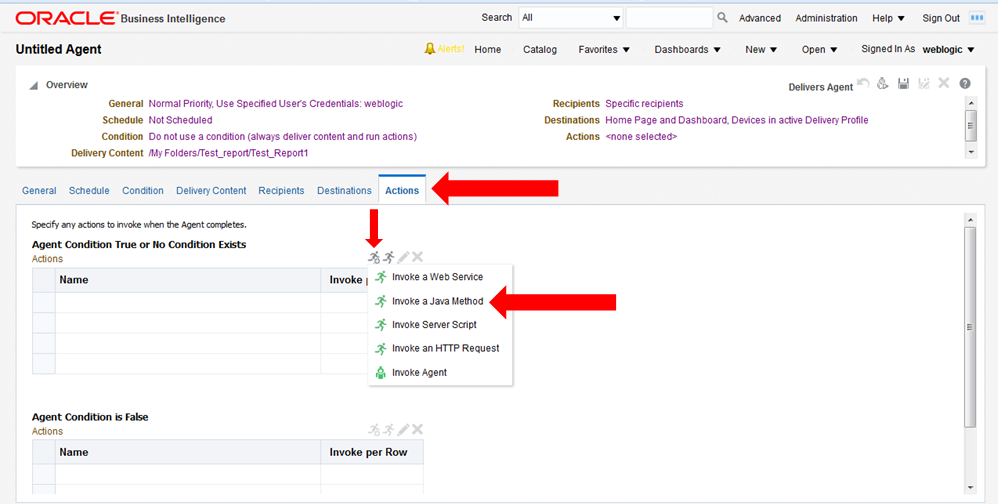Switch to the Delivery Content tab
The width and height of the screenshot is (998, 504).
pyautogui.click(x=211, y=190)
